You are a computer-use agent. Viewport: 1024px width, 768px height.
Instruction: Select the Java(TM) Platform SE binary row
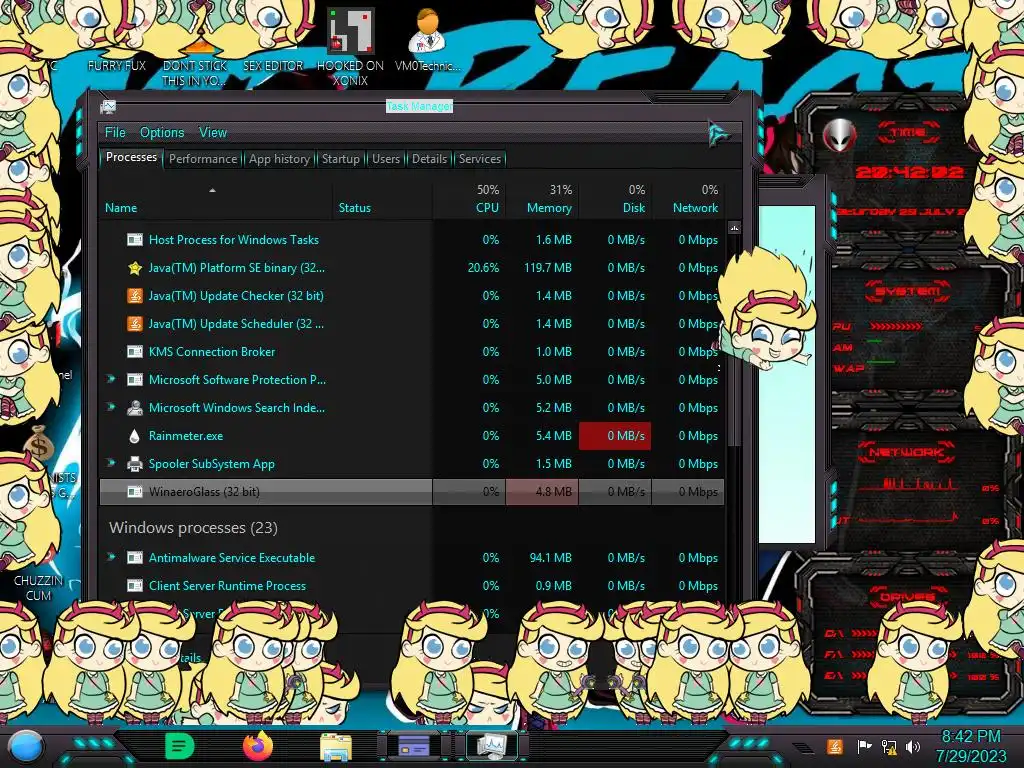(411, 268)
